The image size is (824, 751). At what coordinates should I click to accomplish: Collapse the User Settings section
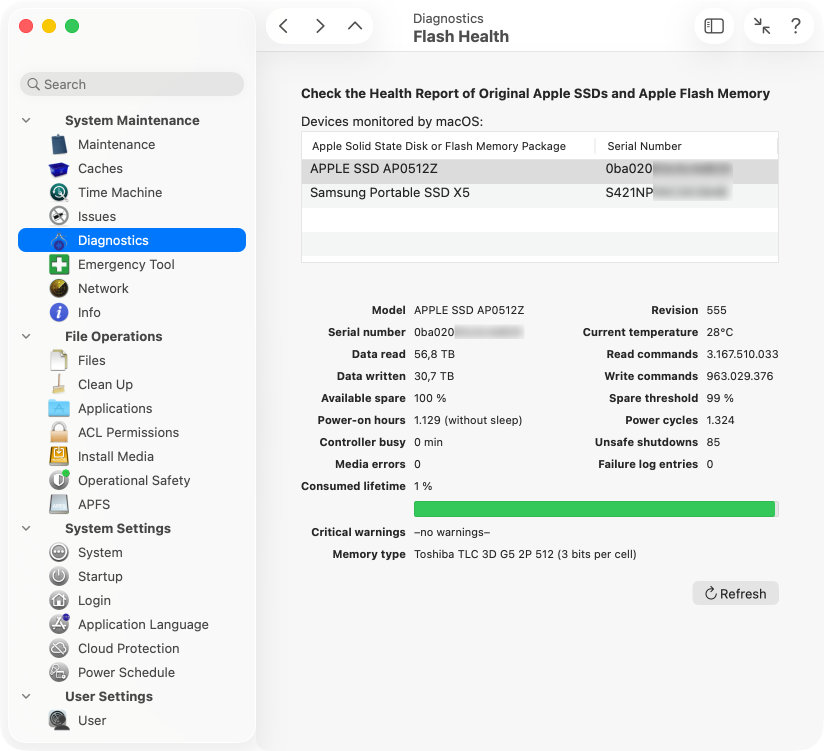click(26, 696)
